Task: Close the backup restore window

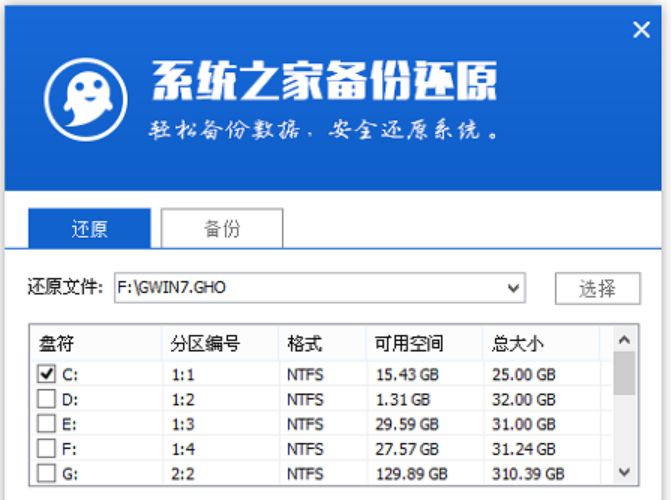Action: pyautogui.click(x=641, y=30)
